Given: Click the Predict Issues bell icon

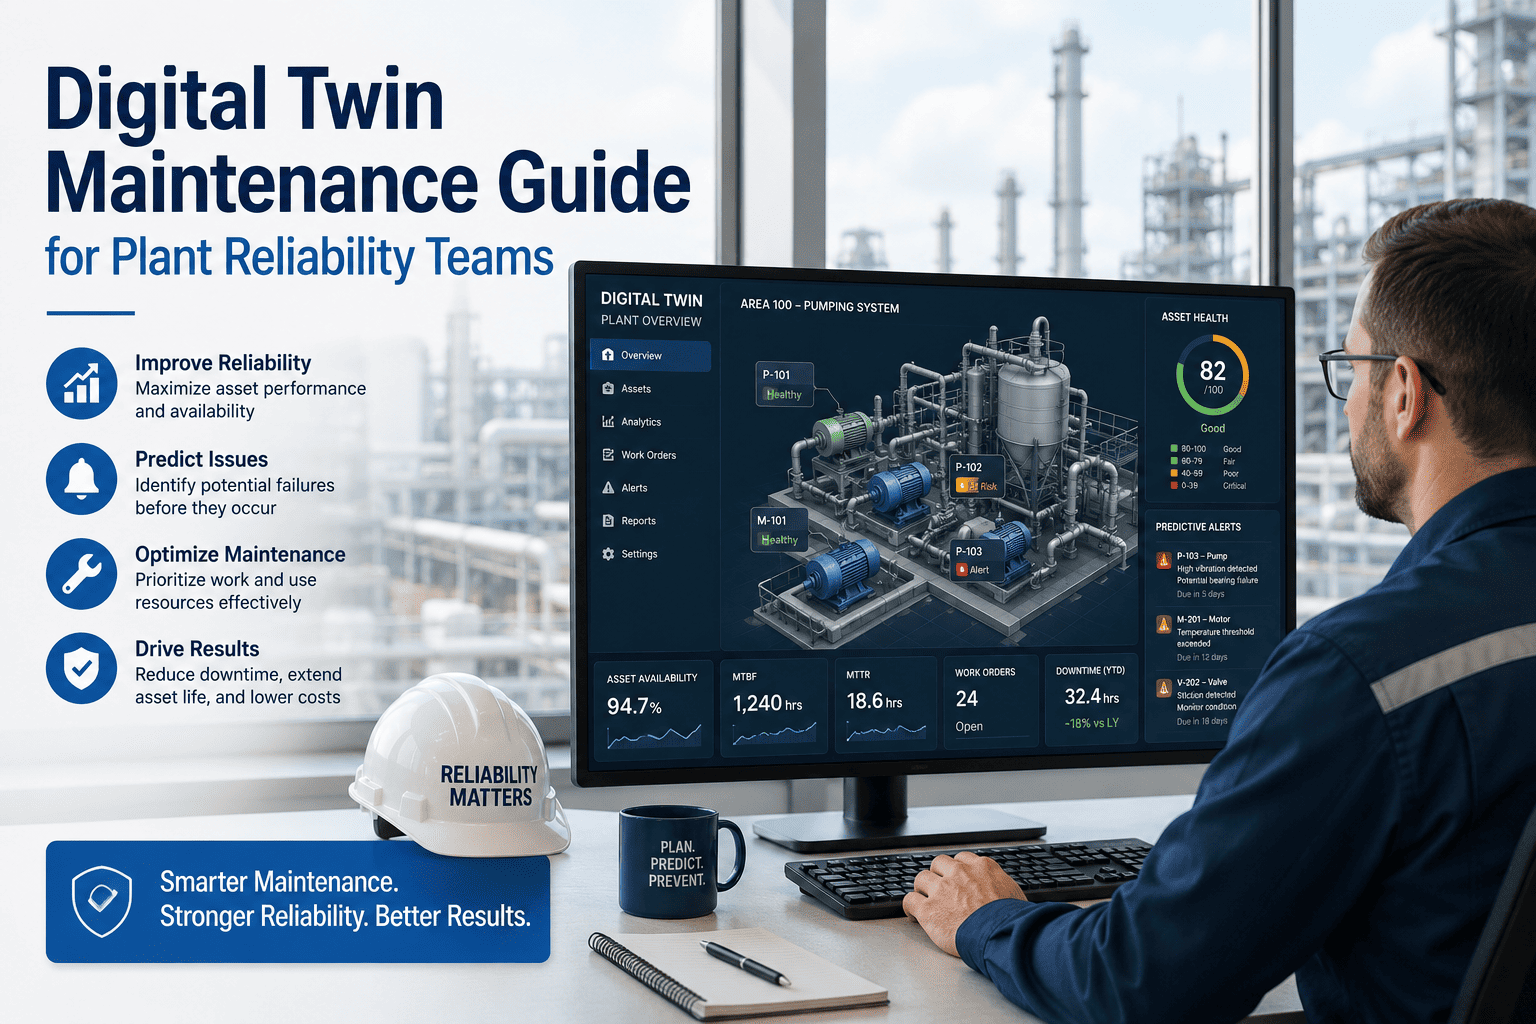Looking at the screenshot, I should point(82,479).
